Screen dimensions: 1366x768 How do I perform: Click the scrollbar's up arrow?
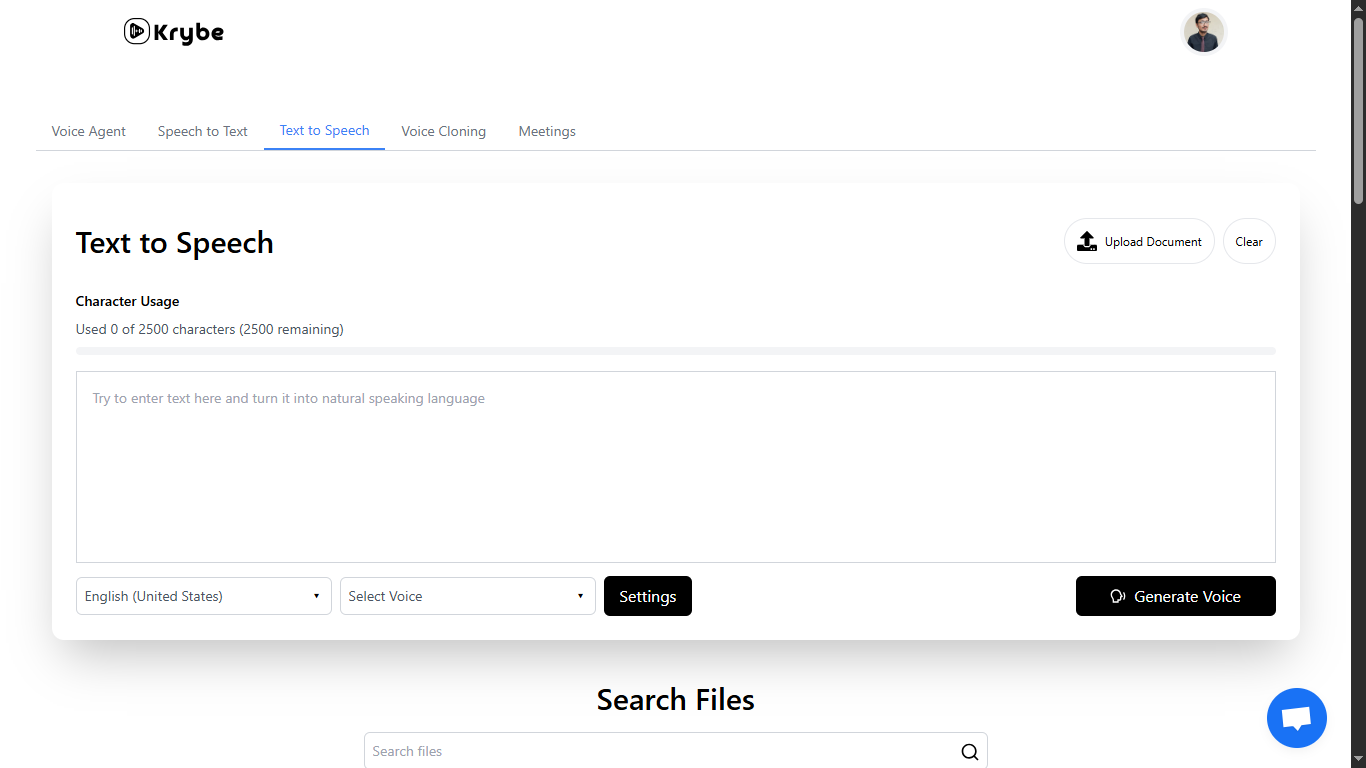[1358, 7]
